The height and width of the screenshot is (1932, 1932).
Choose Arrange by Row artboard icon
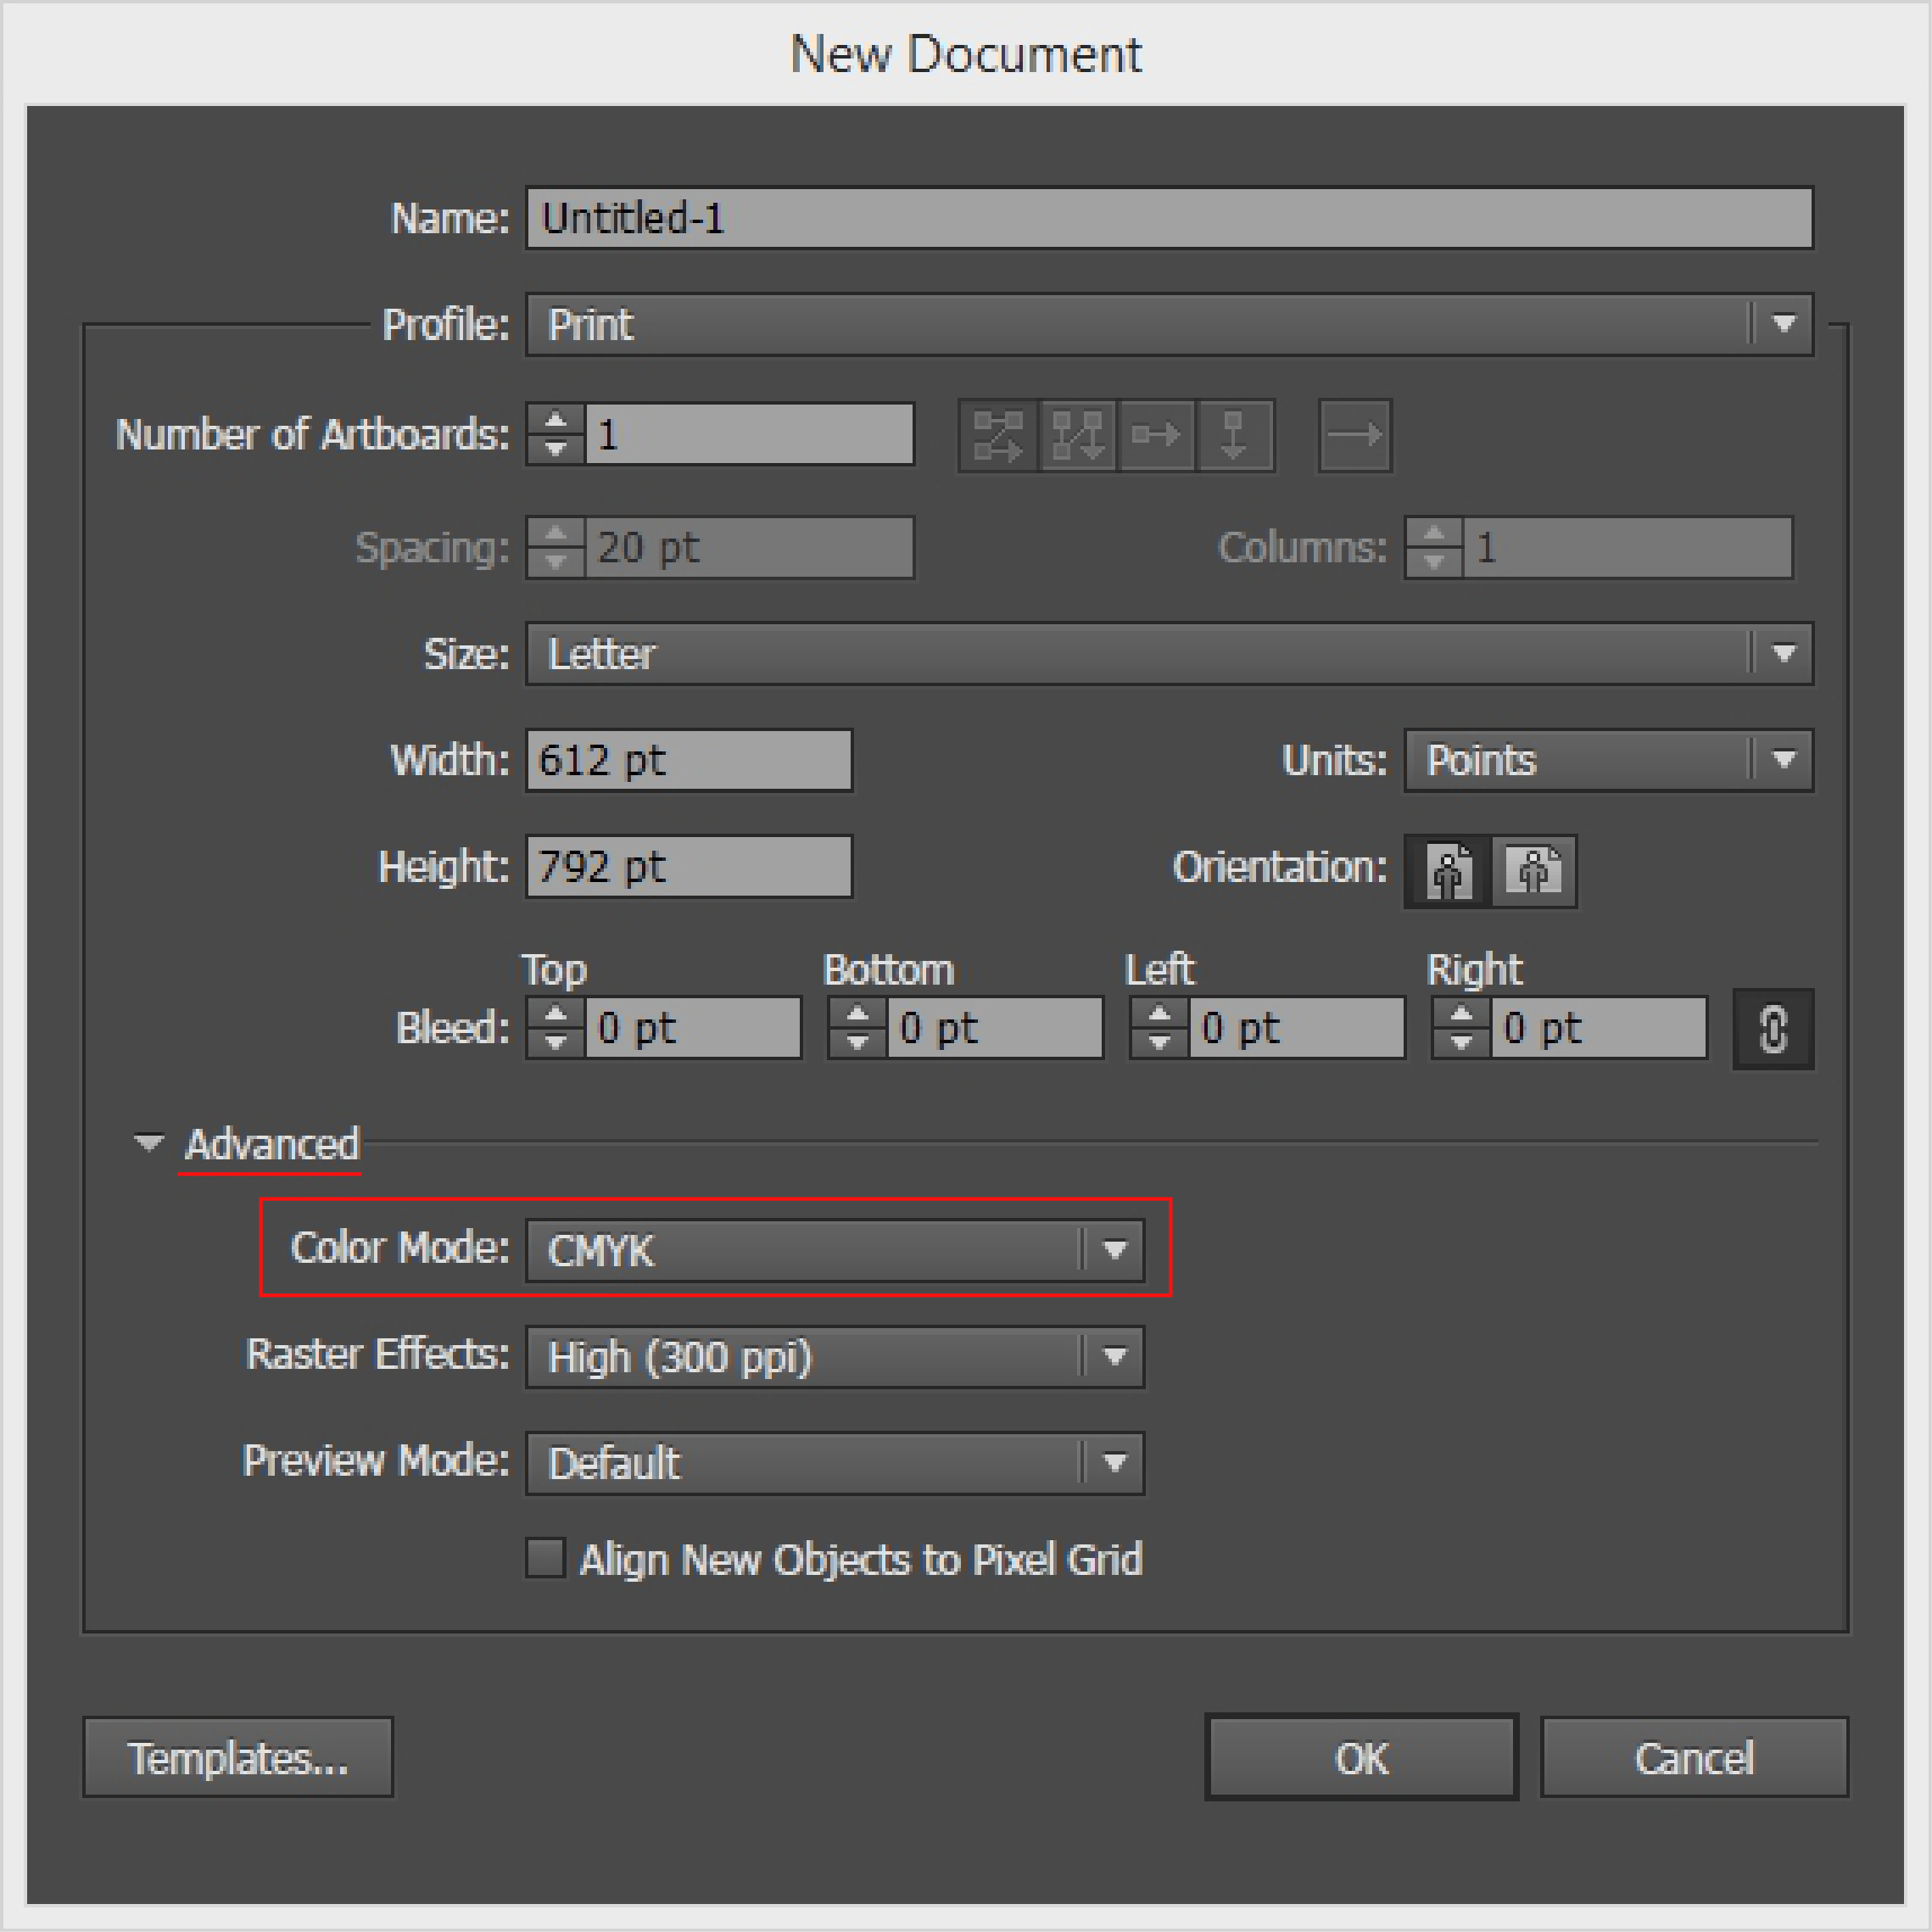[x=1156, y=435]
